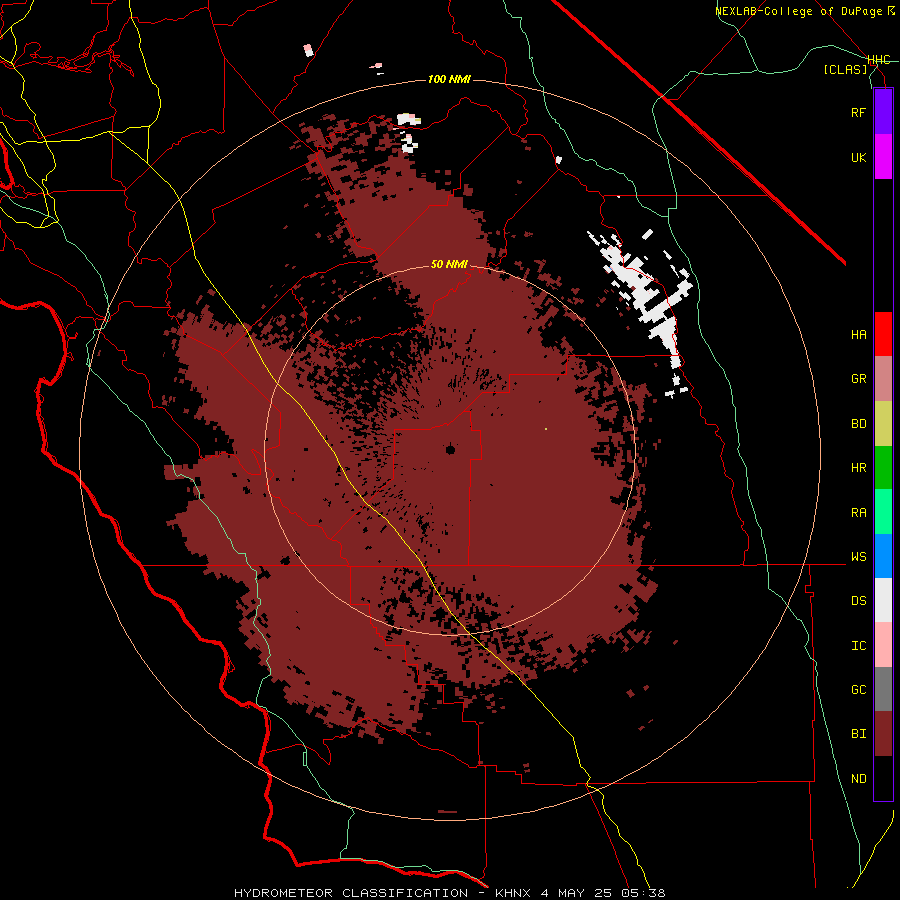
Task: Click the 4 MAY 25 date text
Action: click(577, 893)
